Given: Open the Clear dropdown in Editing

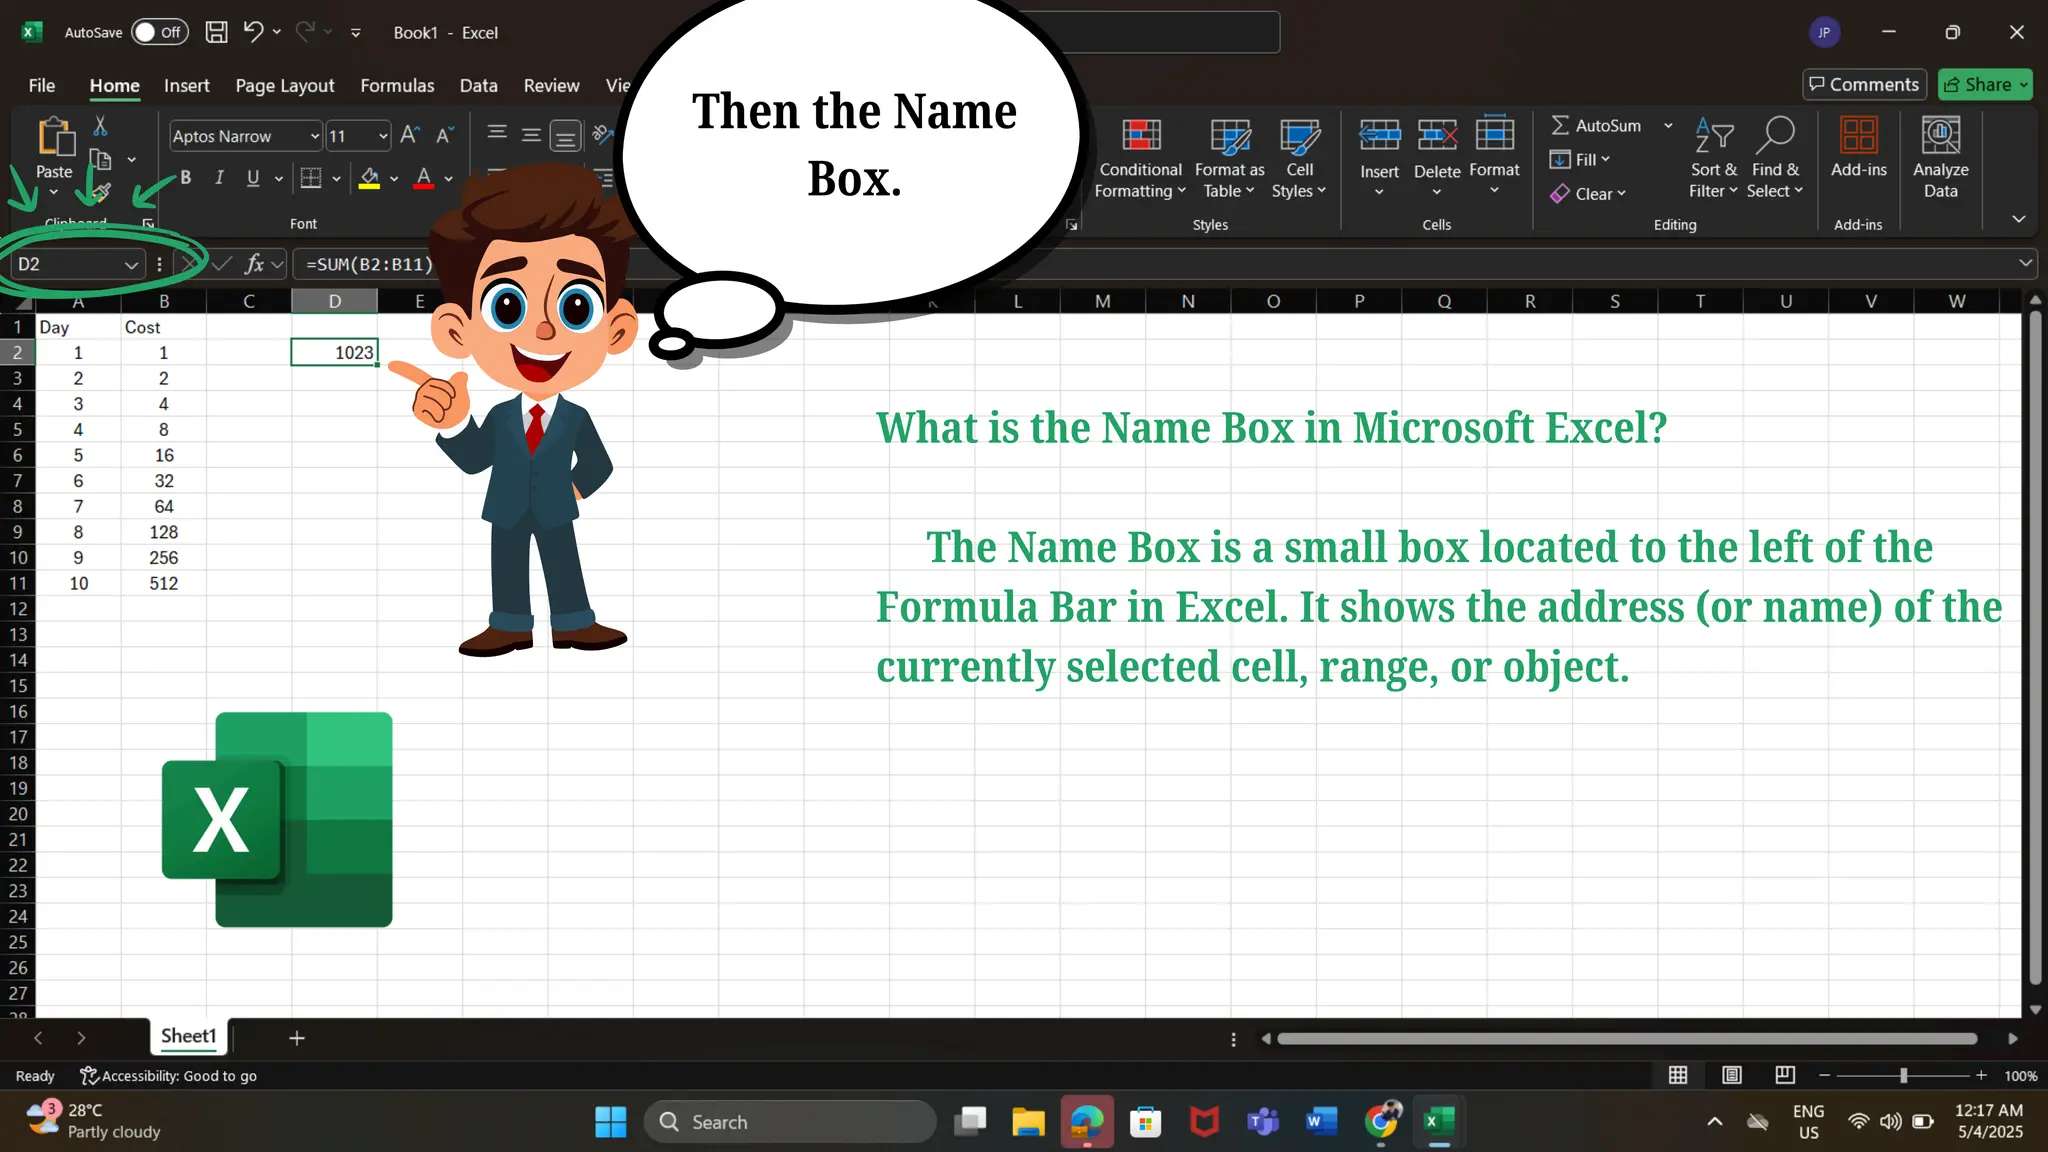Looking at the screenshot, I should coord(1588,194).
